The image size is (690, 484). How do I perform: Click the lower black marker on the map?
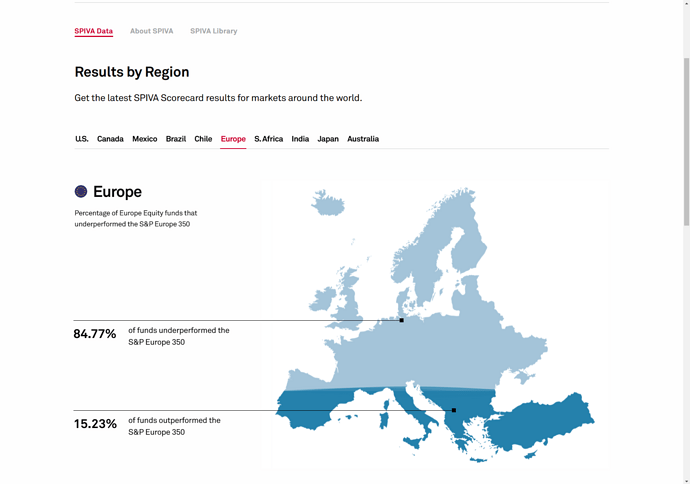454,410
